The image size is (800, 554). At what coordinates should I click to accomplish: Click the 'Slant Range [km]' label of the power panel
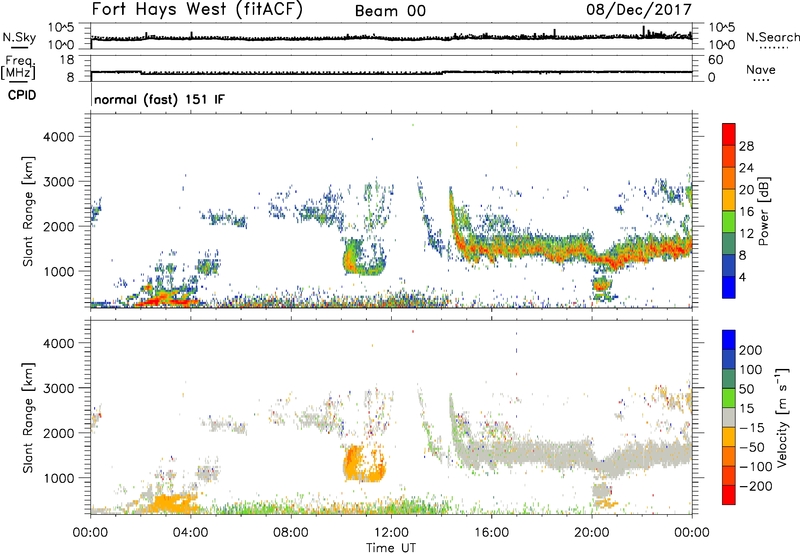(x=28, y=211)
